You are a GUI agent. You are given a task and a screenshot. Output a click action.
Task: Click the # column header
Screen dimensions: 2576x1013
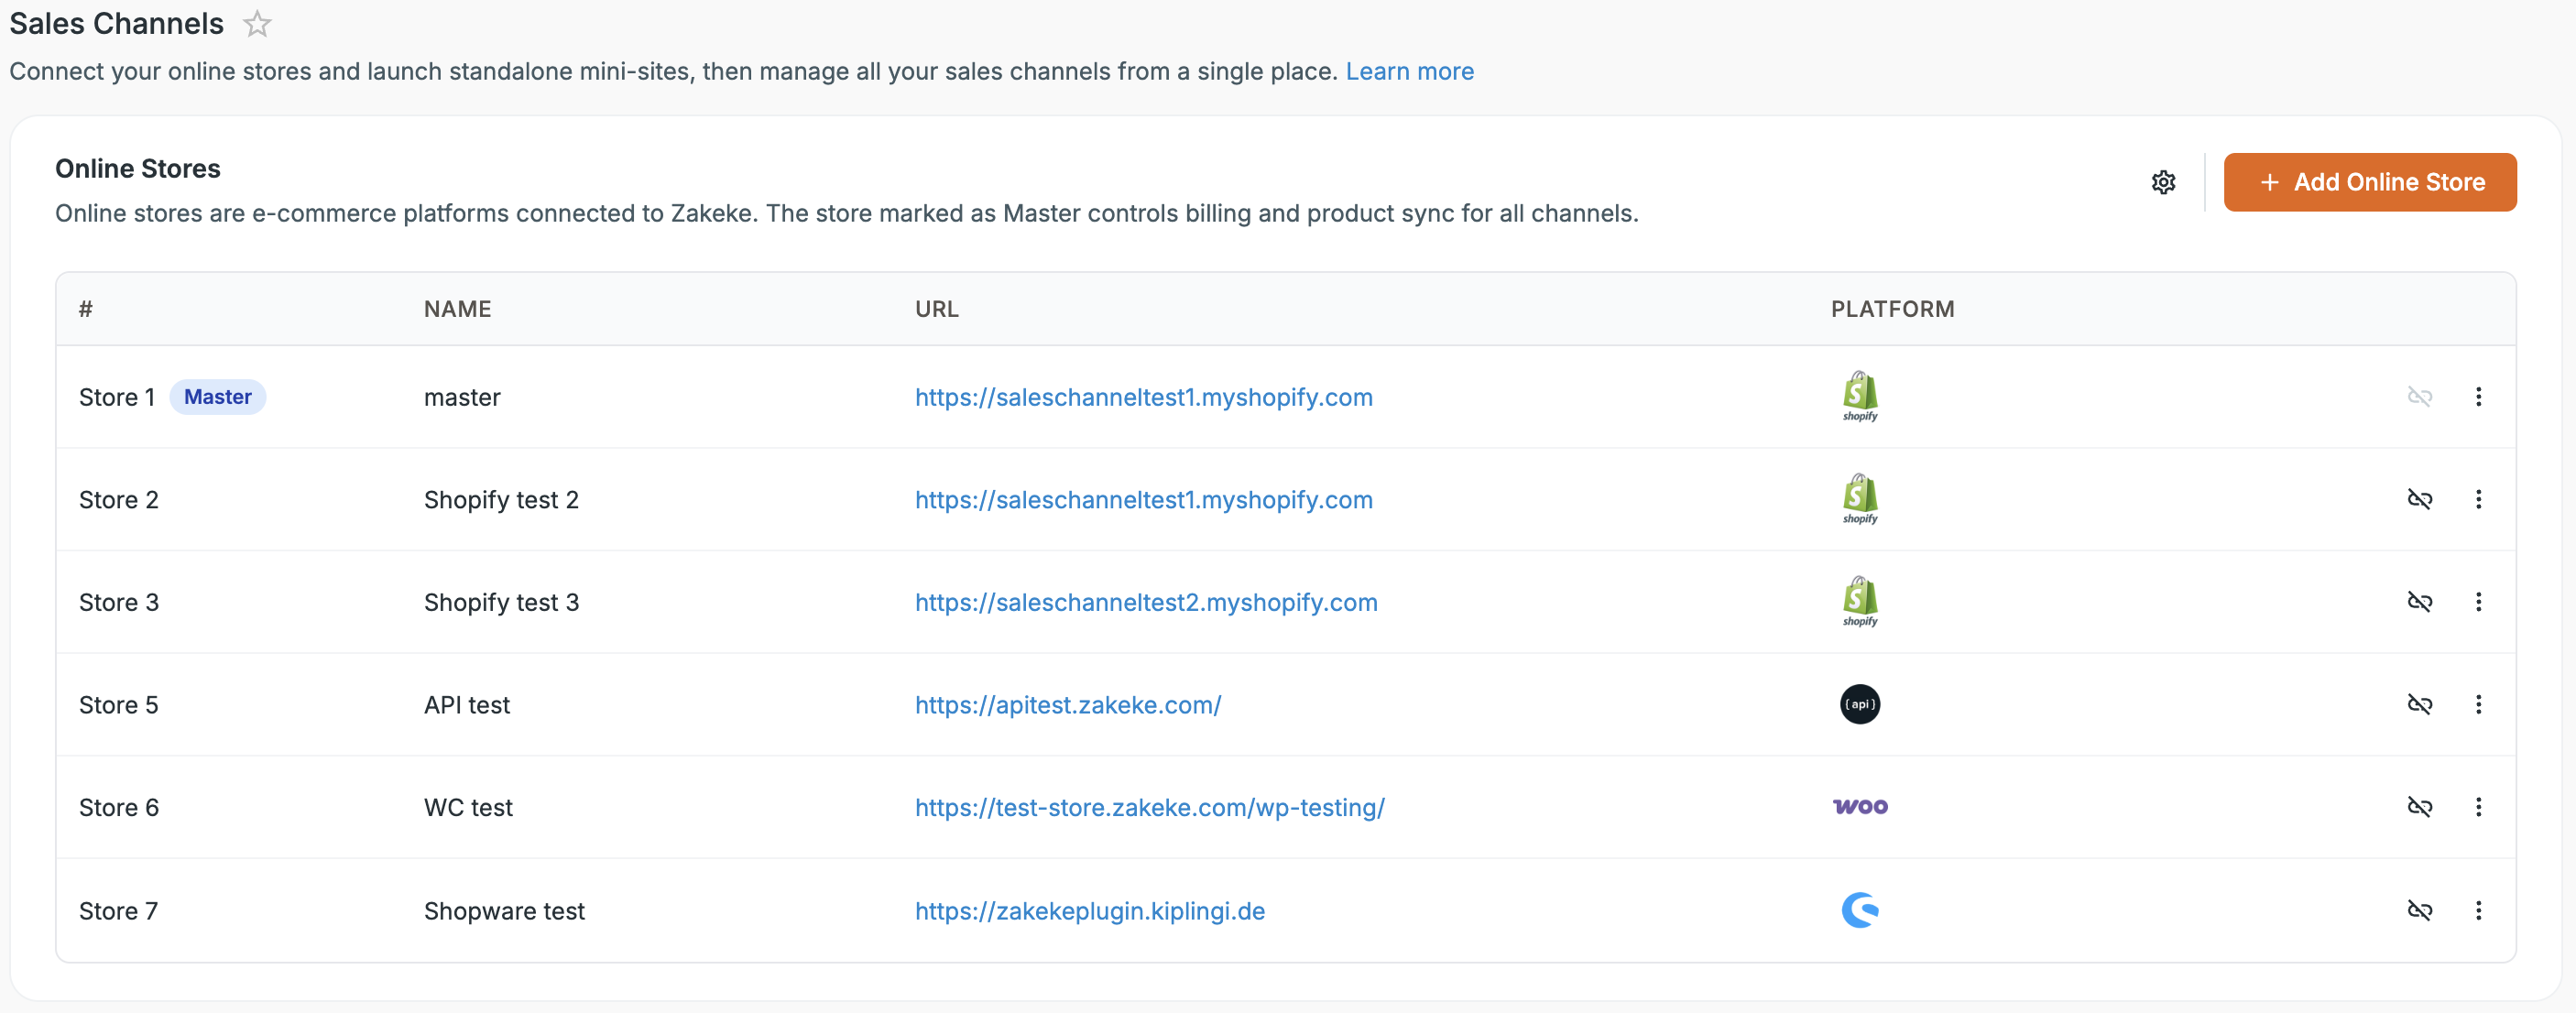[86, 309]
